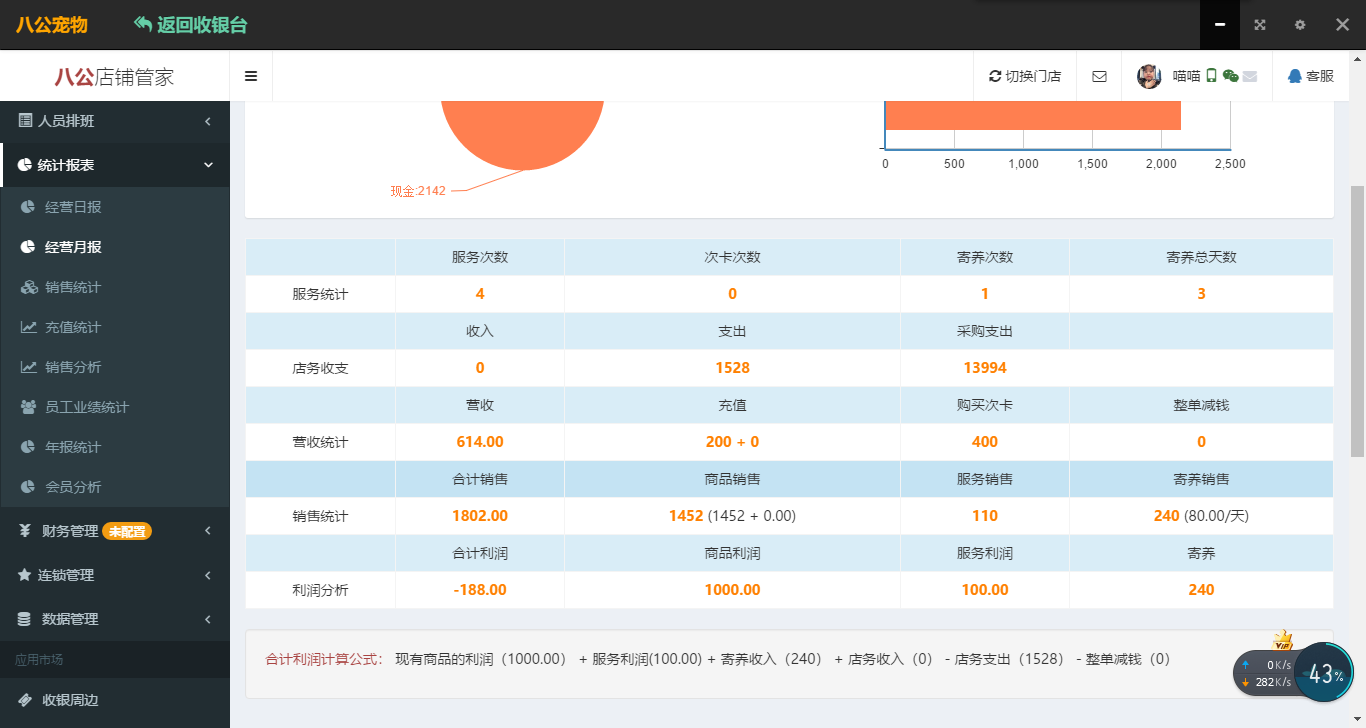1366x728 pixels.
Task: Click the user avatar picture
Action: pyautogui.click(x=1150, y=76)
